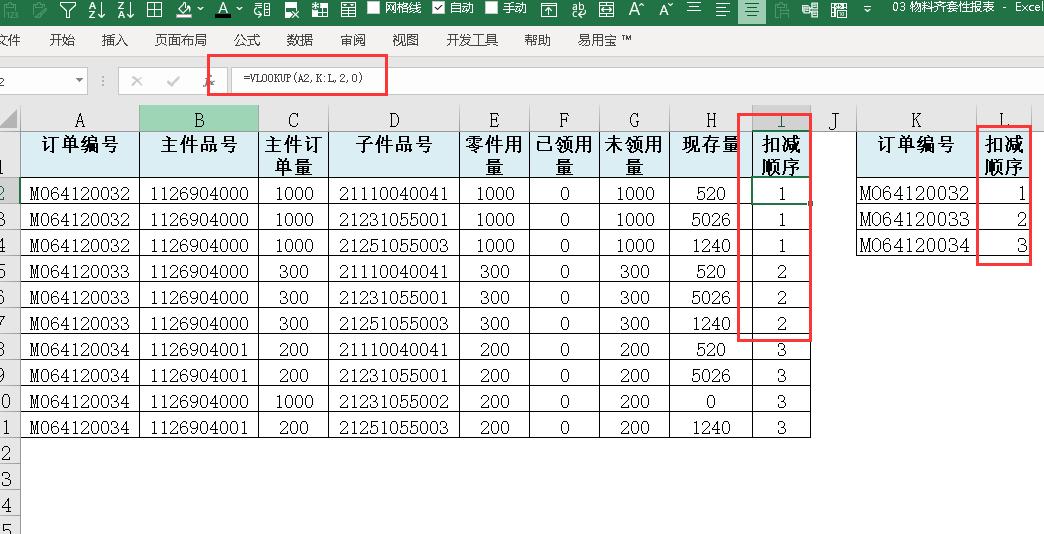Click the select-all corner triangle
1044x534 pixels.
9,119
